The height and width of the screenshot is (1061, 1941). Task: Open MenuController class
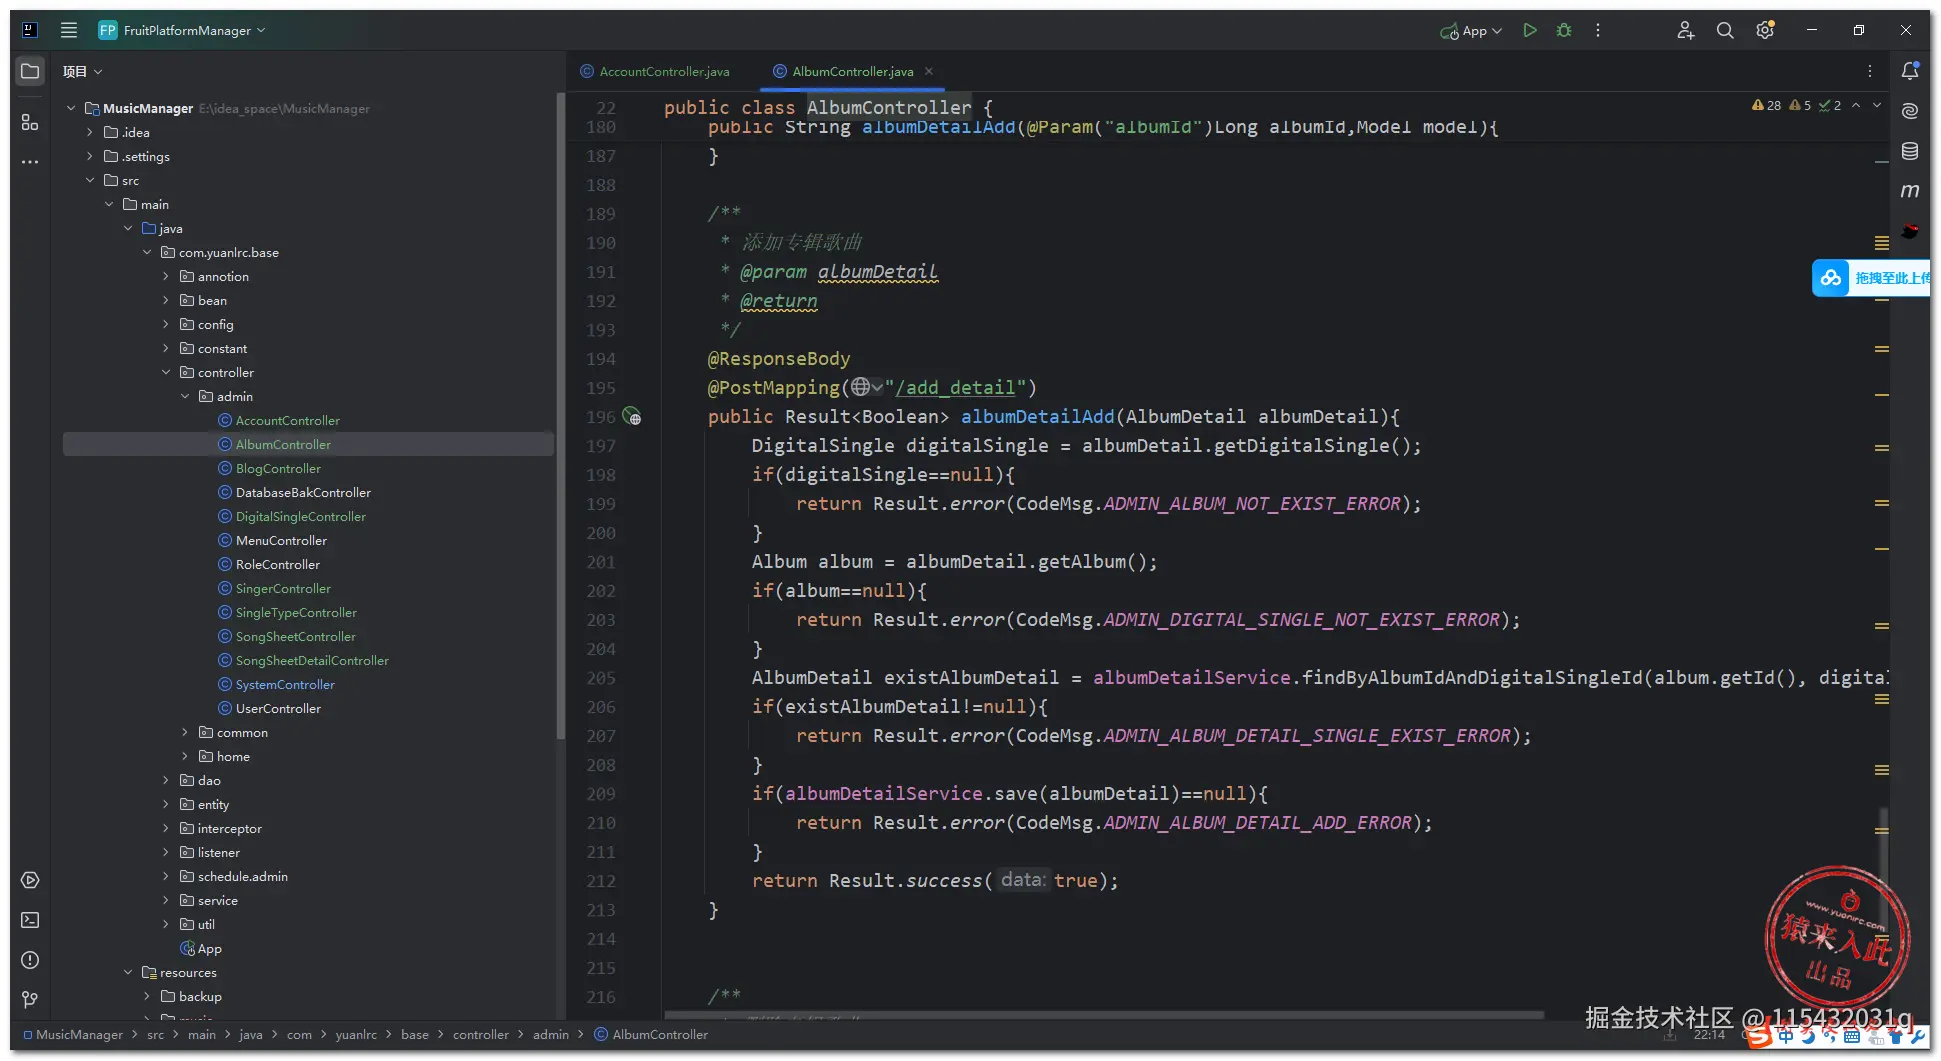(281, 540)
